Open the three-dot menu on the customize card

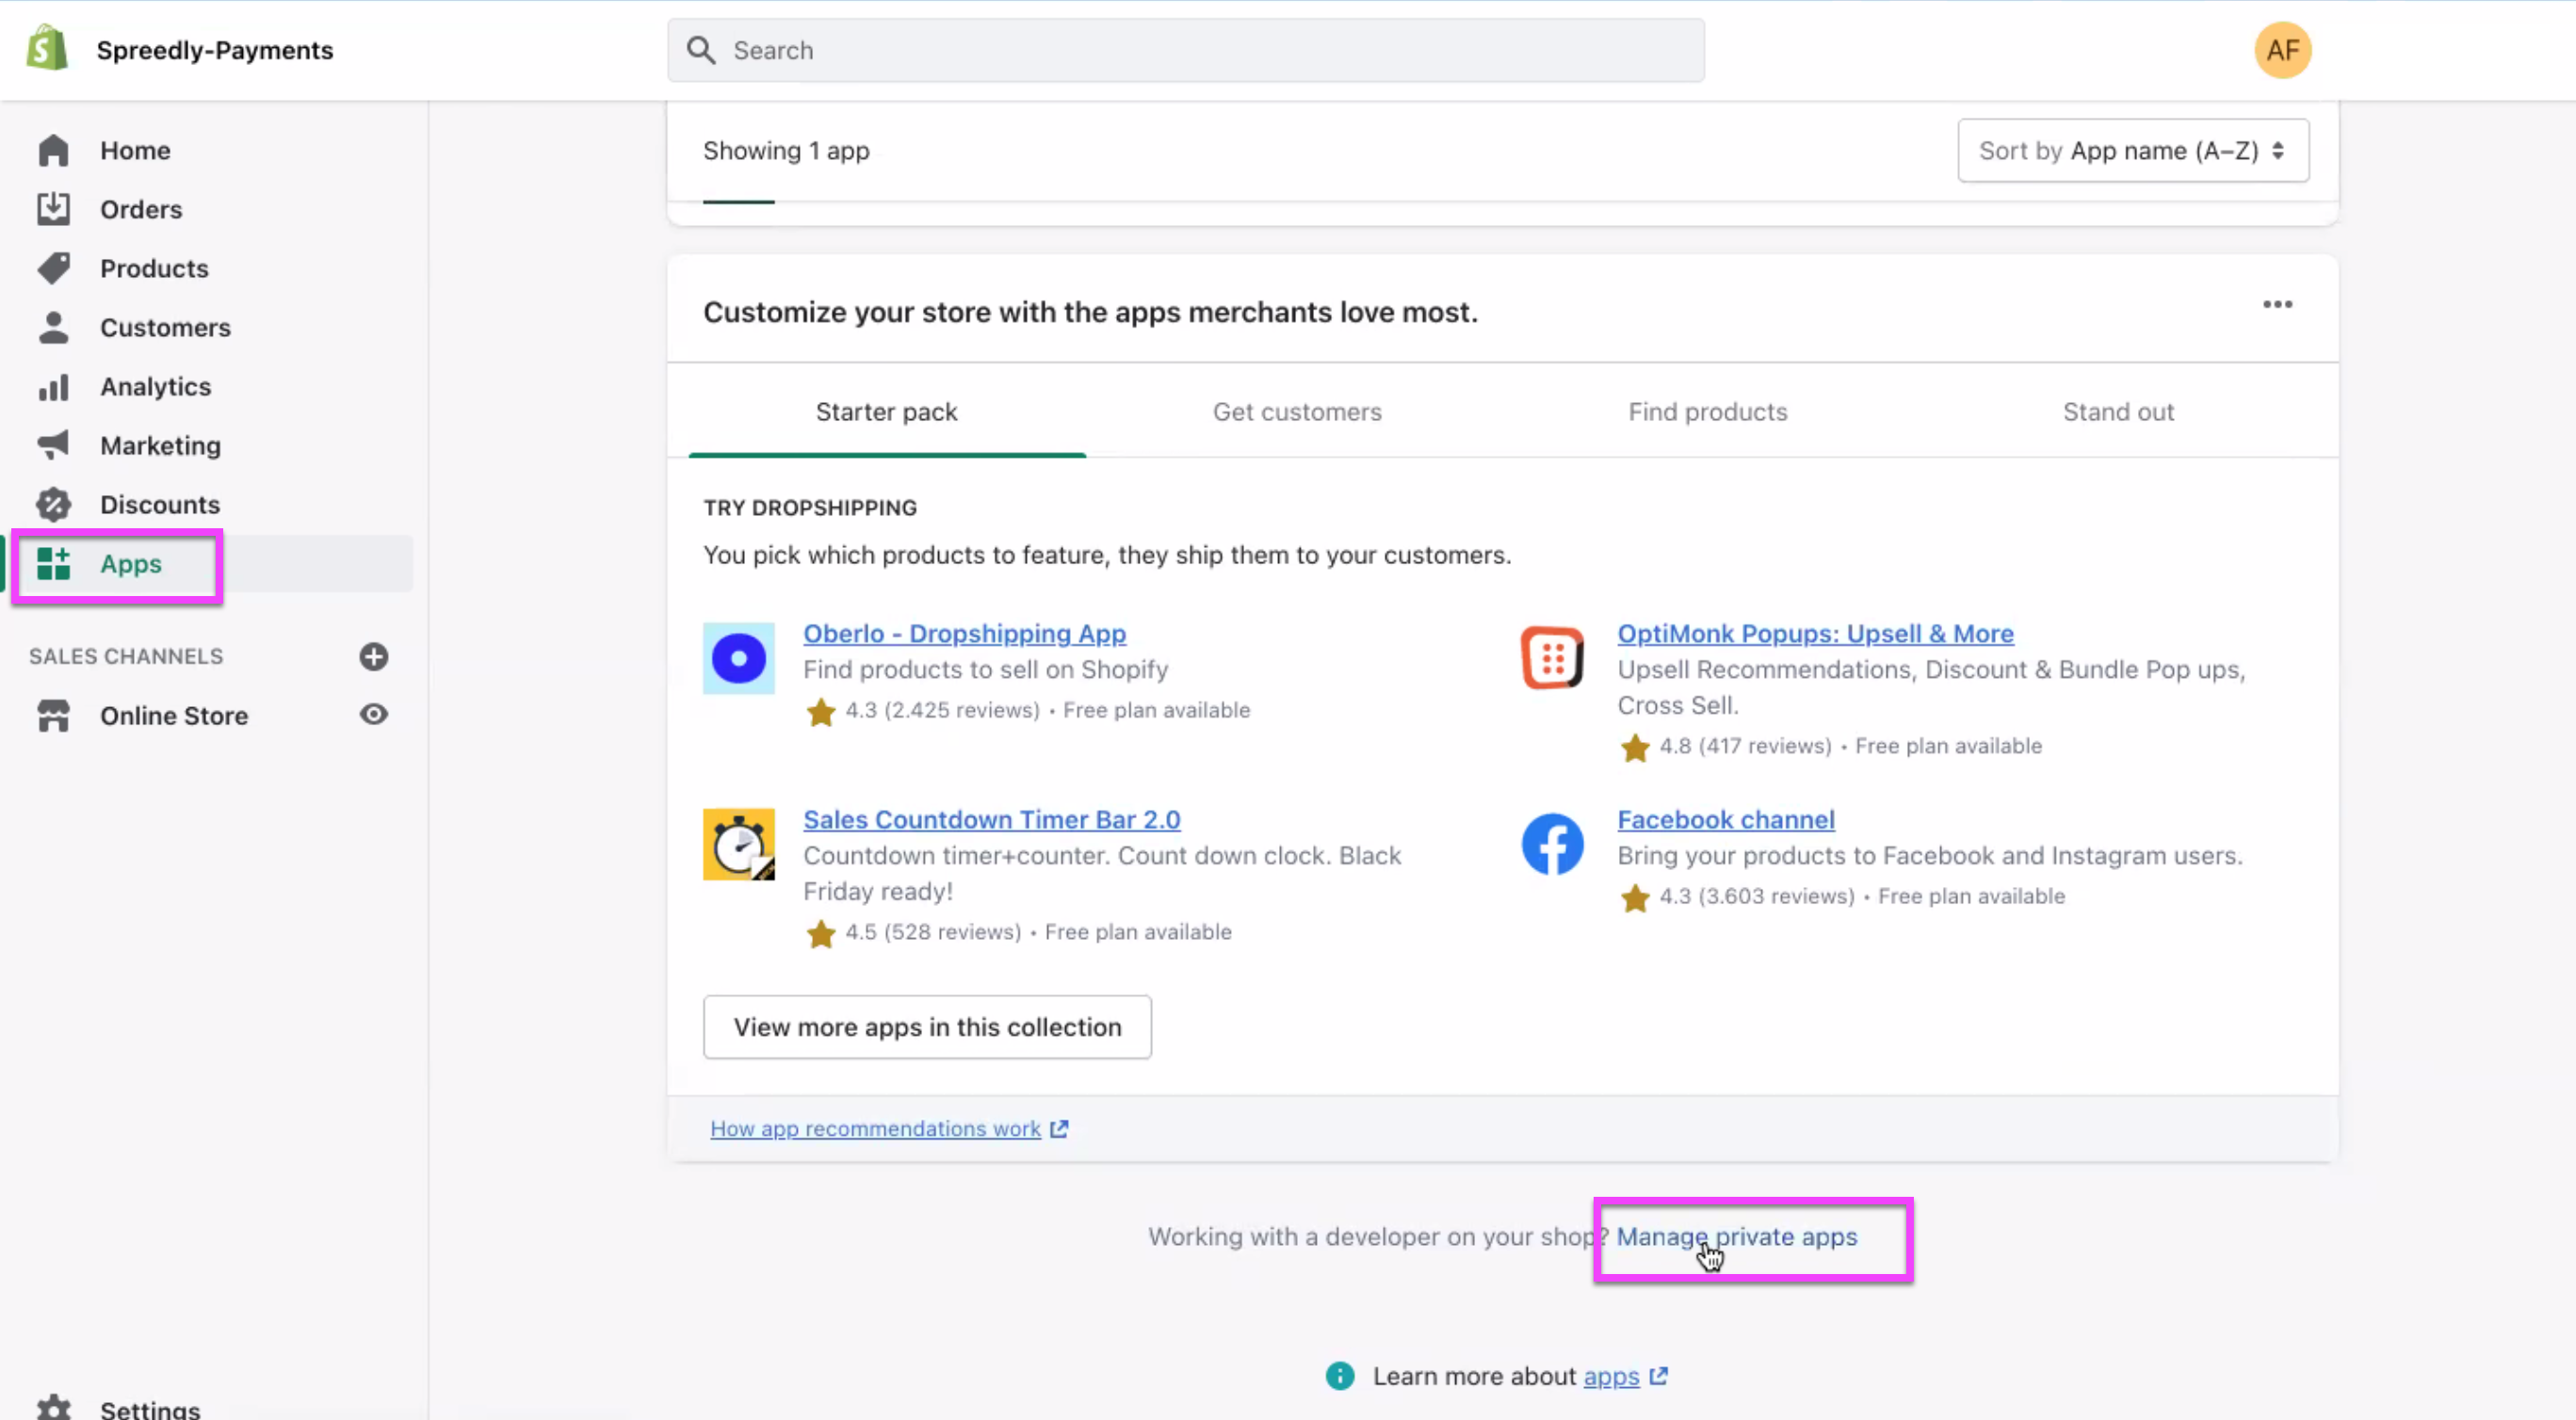(2277, 304)
